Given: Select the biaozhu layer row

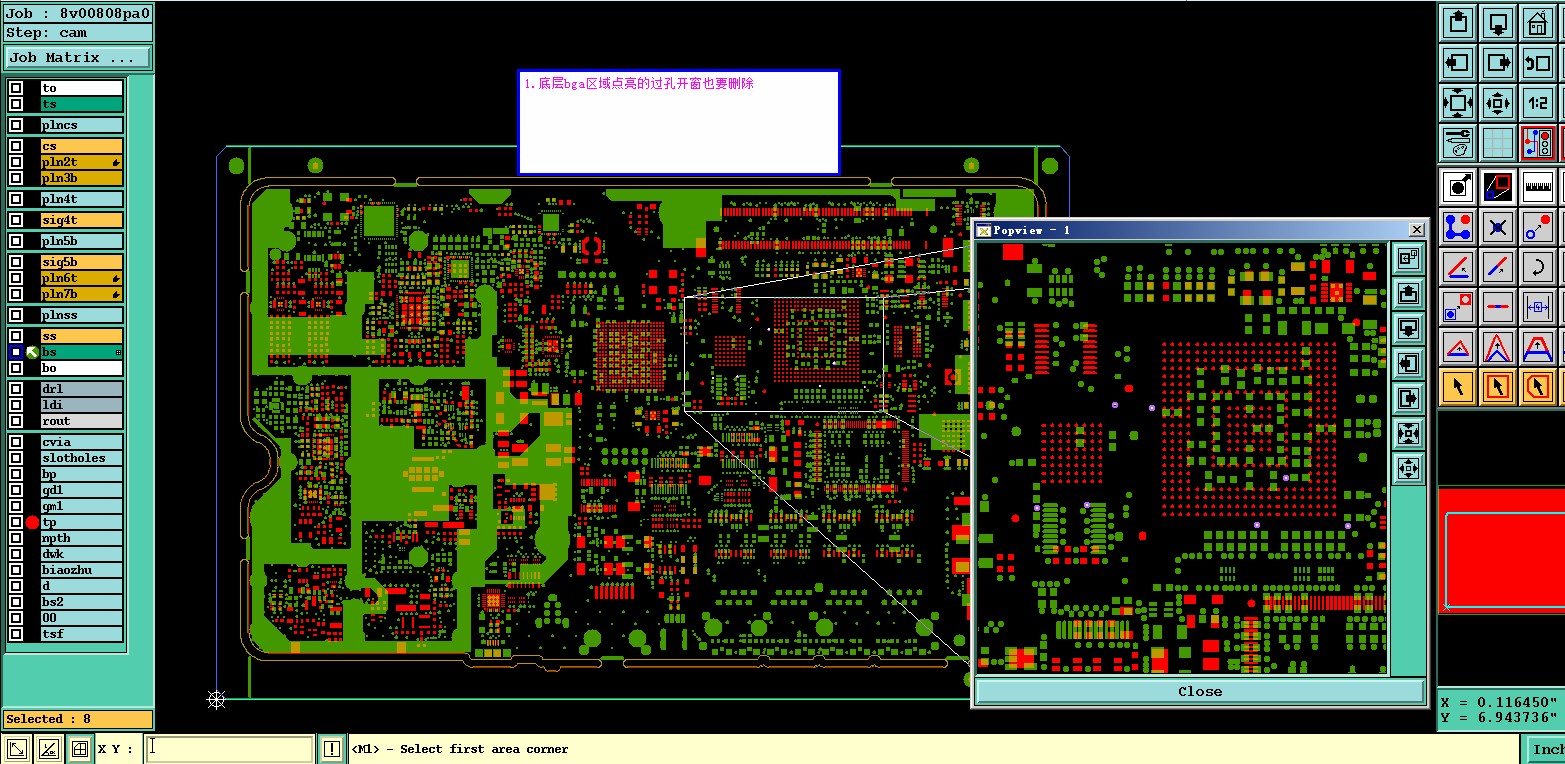Looking at the screenshot, I should 81,570.
